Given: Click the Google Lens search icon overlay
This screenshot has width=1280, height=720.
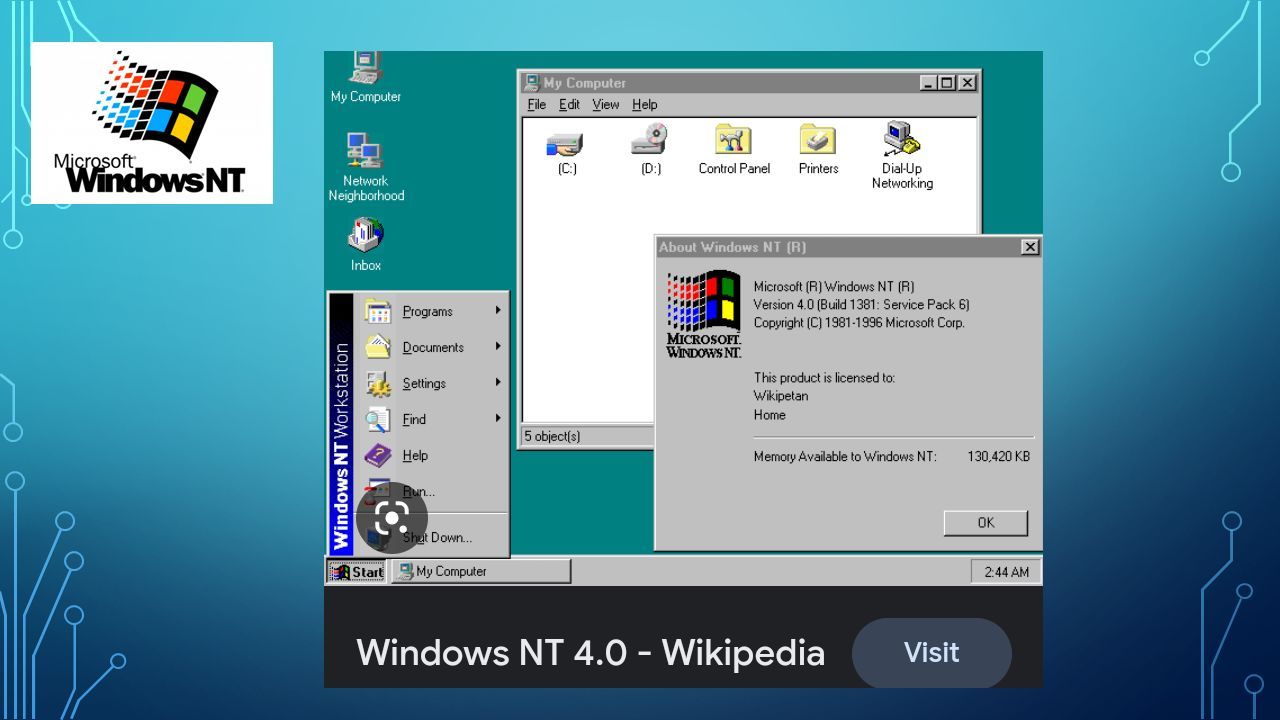Looking at the screenshot, I should pyautogui.click(x=392, y=518).
